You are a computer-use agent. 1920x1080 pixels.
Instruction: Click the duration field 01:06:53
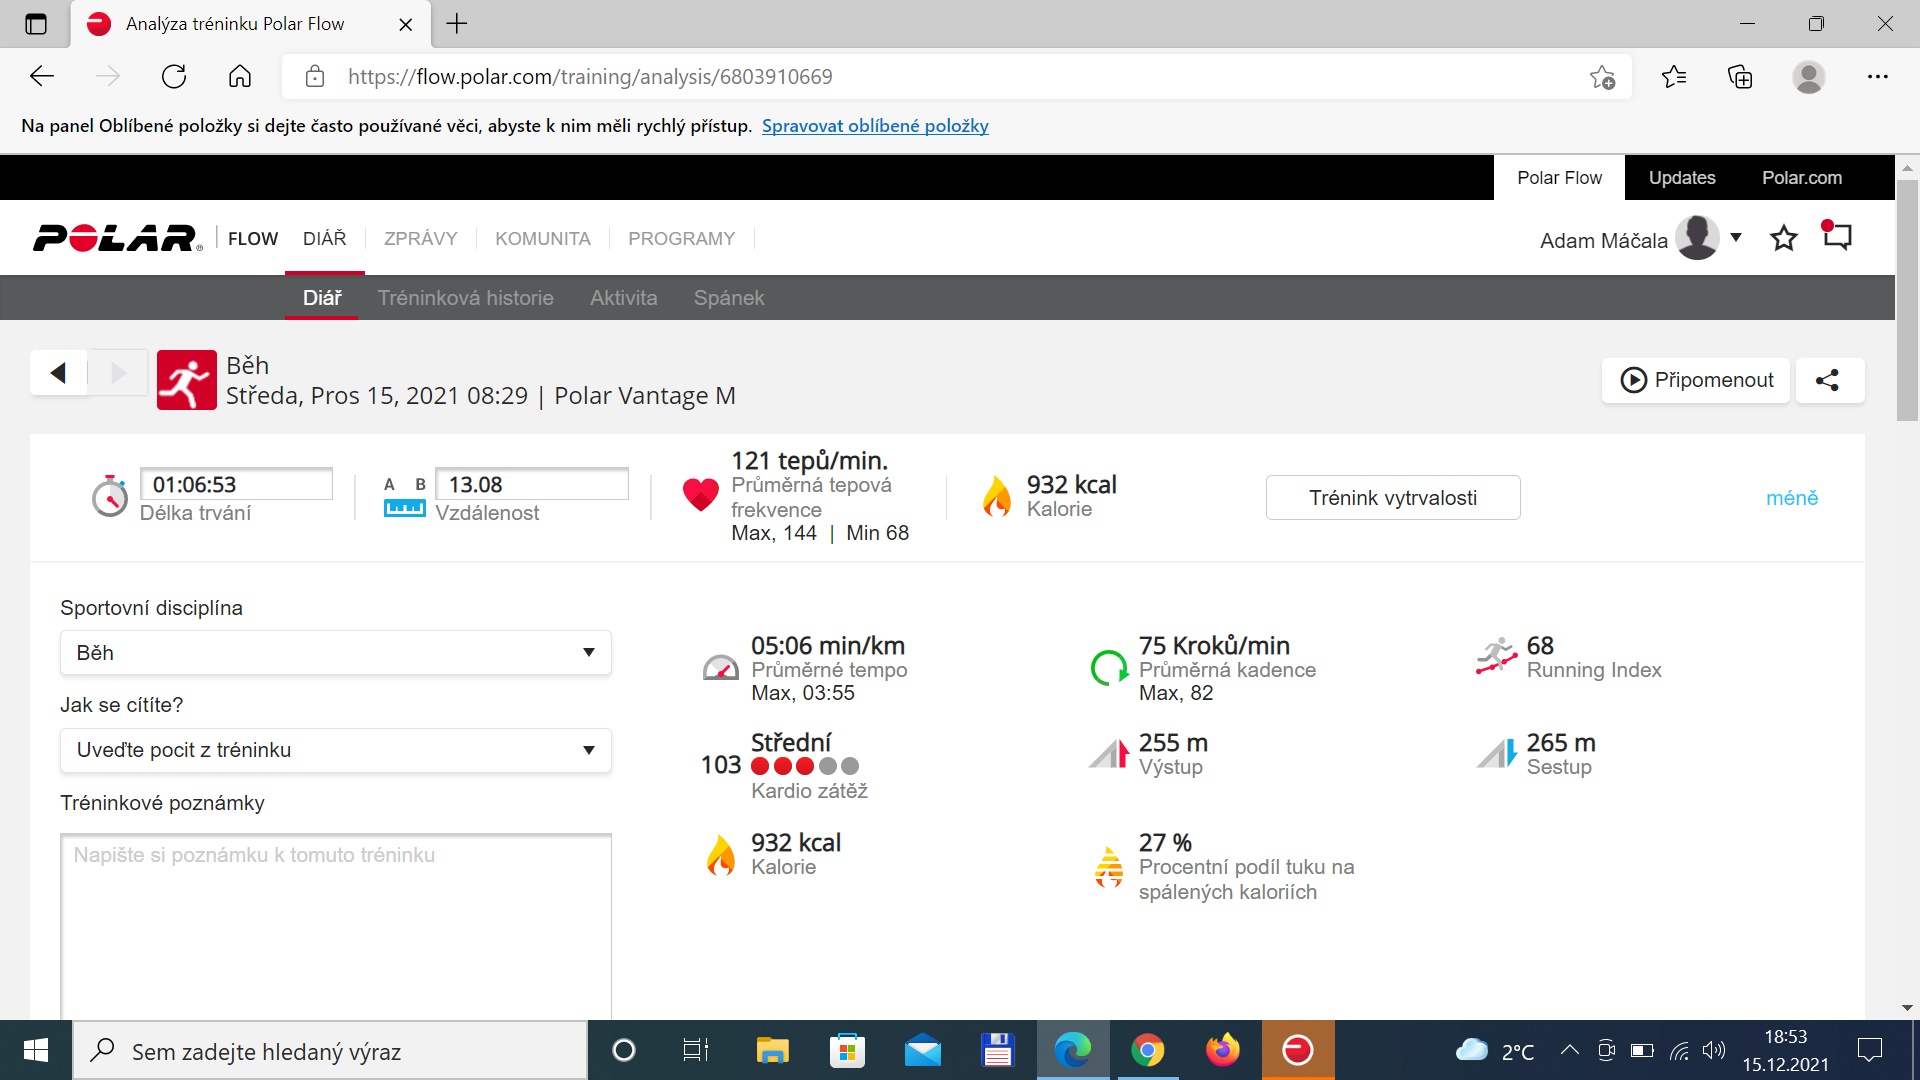[x=236, y=484]
